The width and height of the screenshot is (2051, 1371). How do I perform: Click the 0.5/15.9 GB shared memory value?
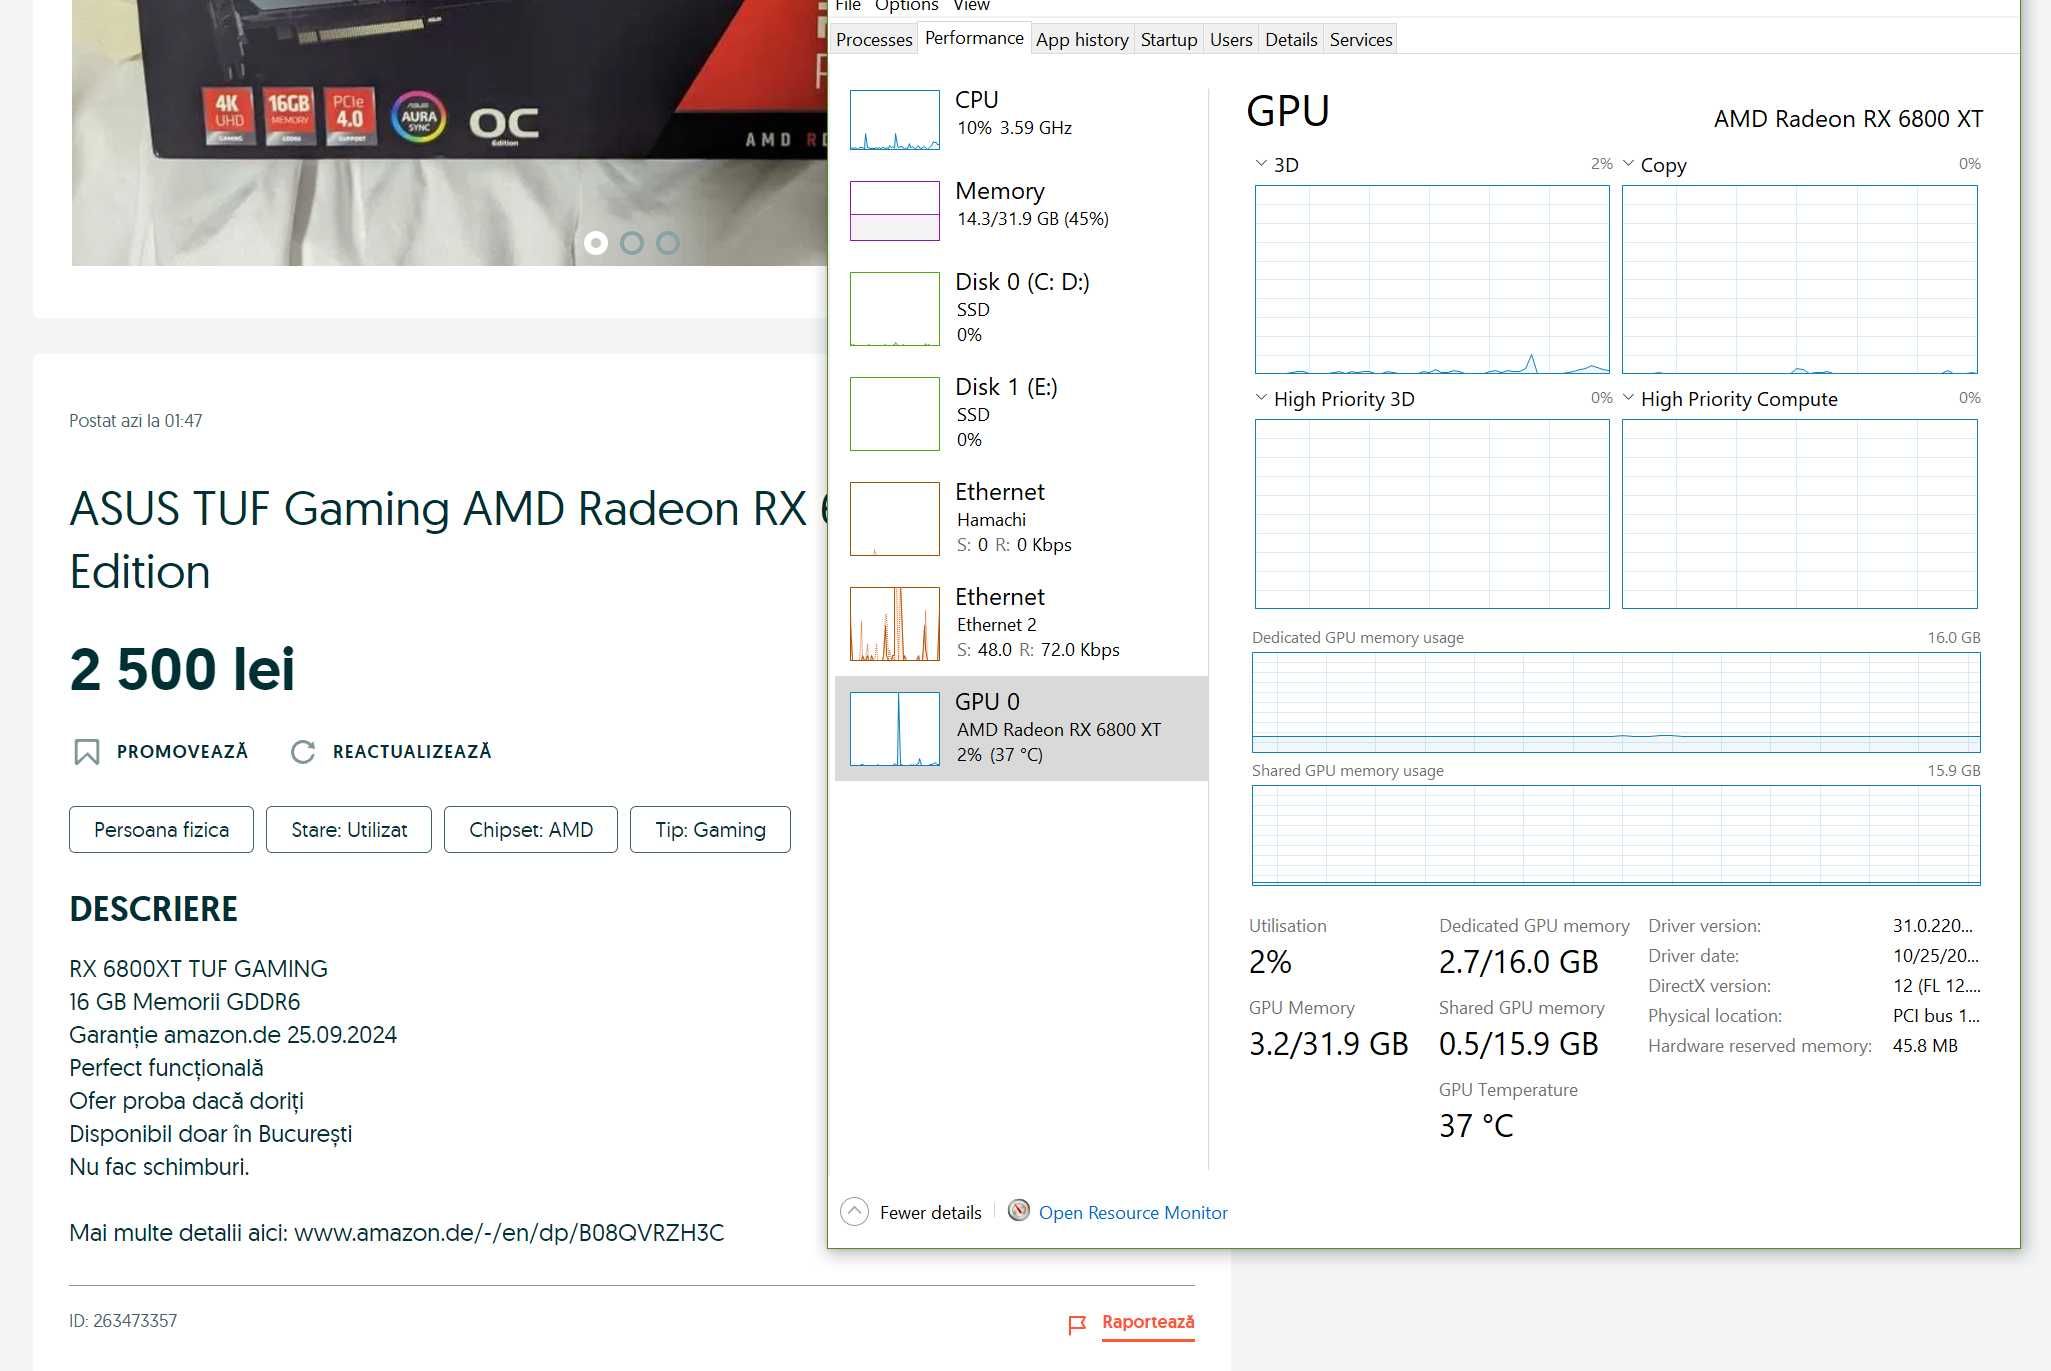1518,1044
